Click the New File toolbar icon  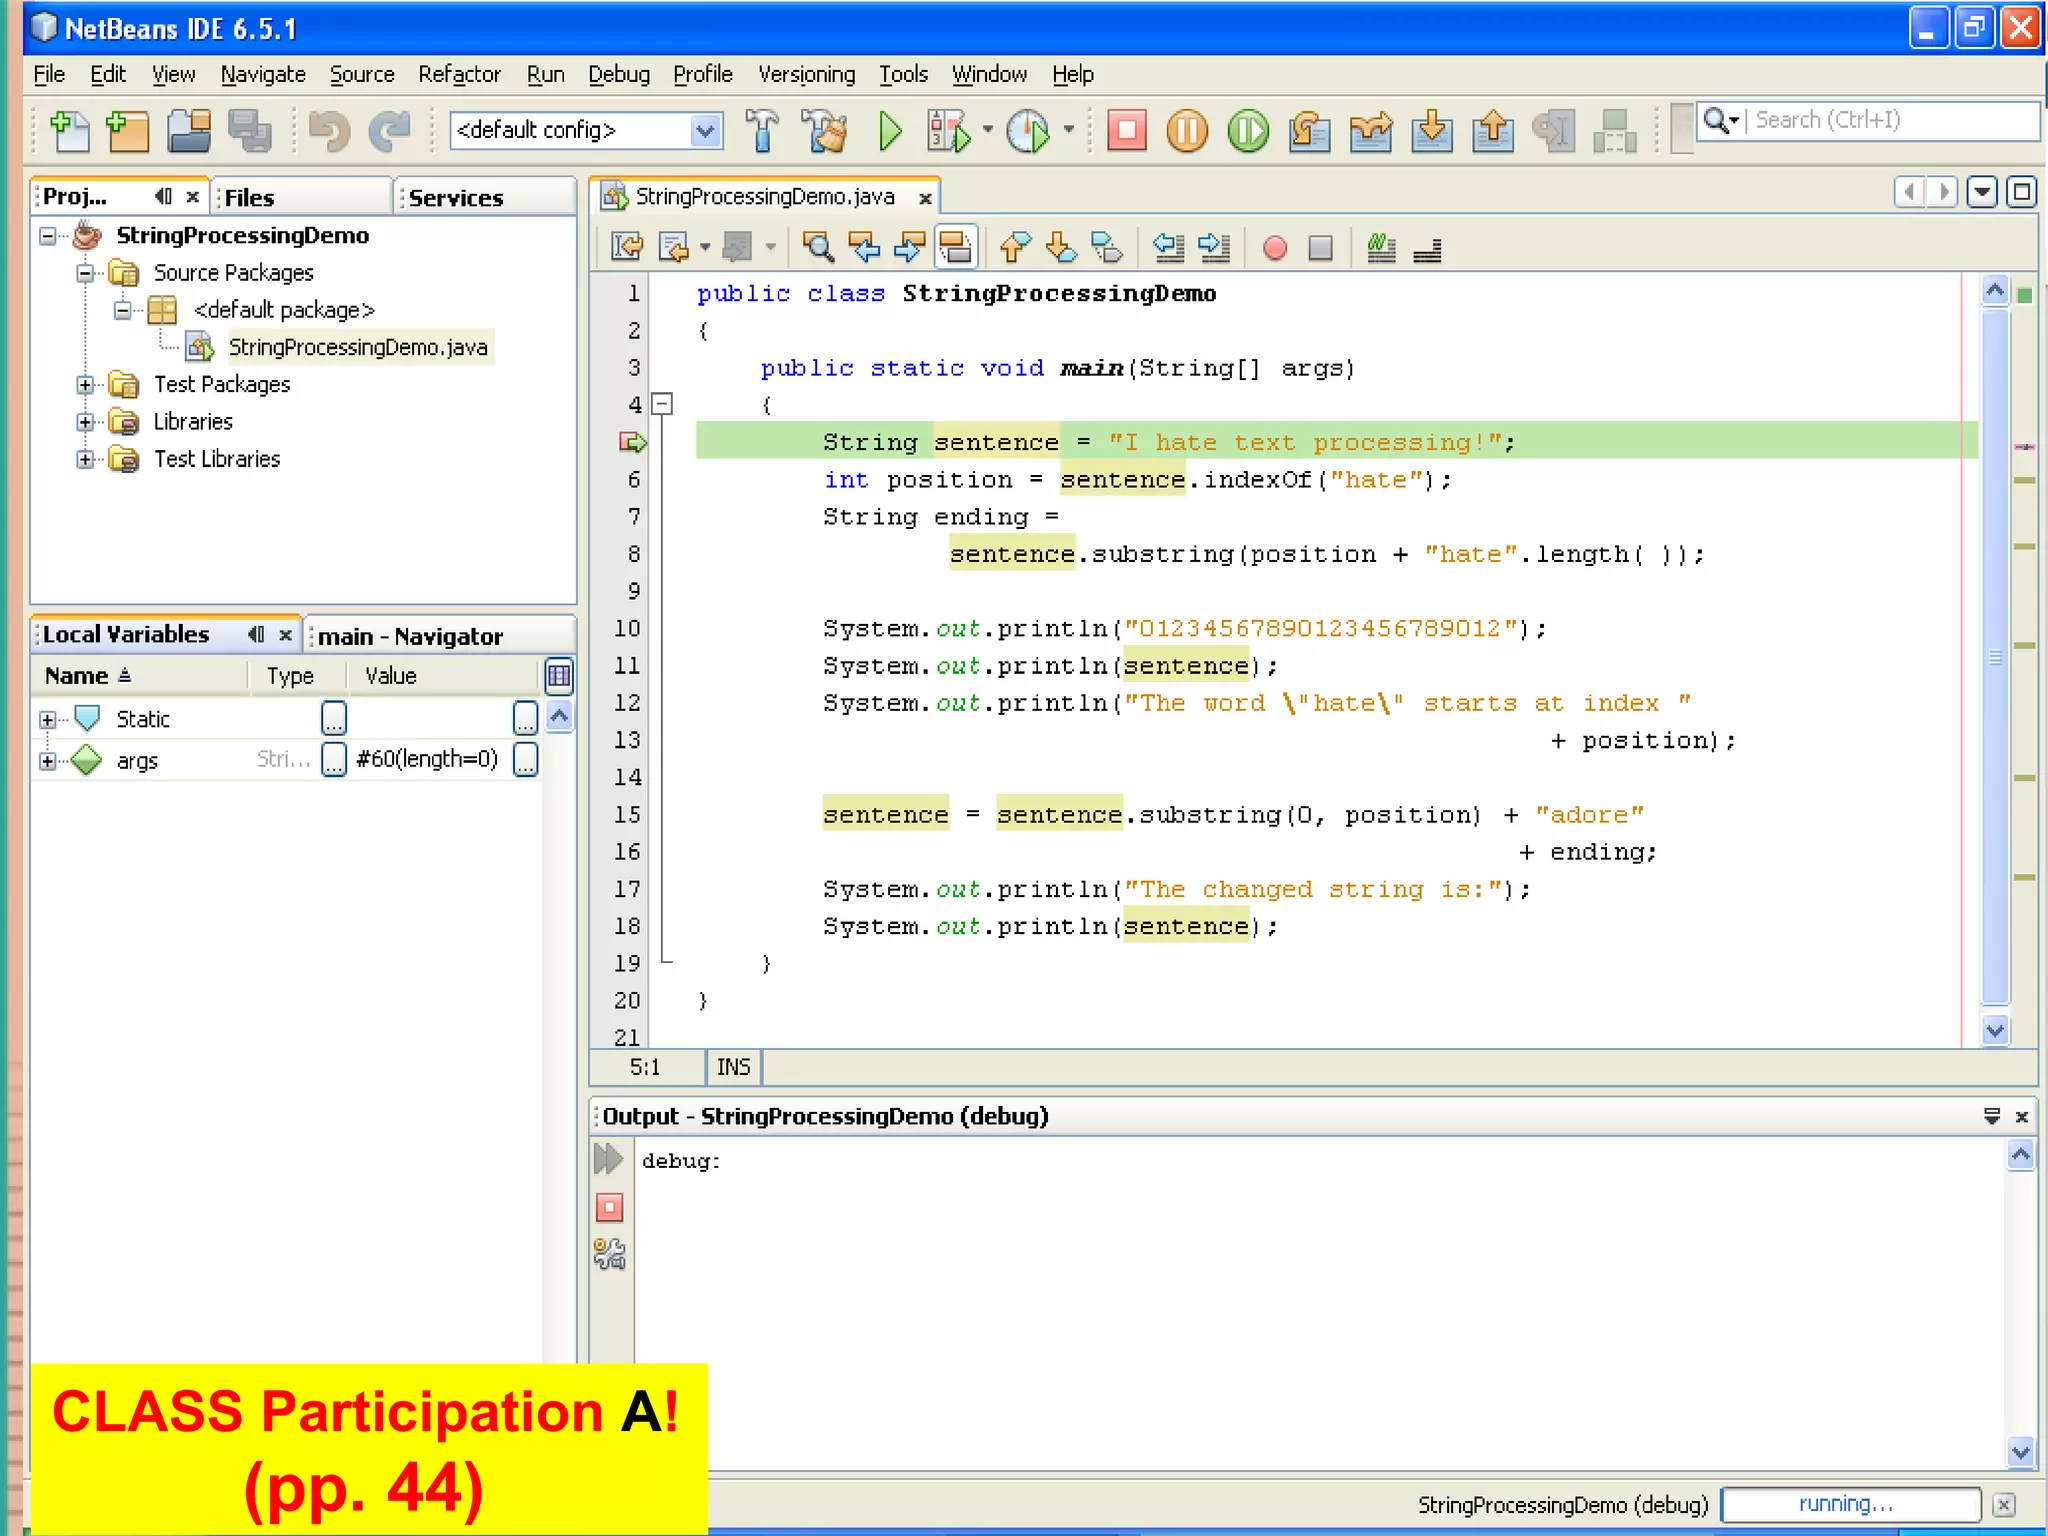point(69,131)
